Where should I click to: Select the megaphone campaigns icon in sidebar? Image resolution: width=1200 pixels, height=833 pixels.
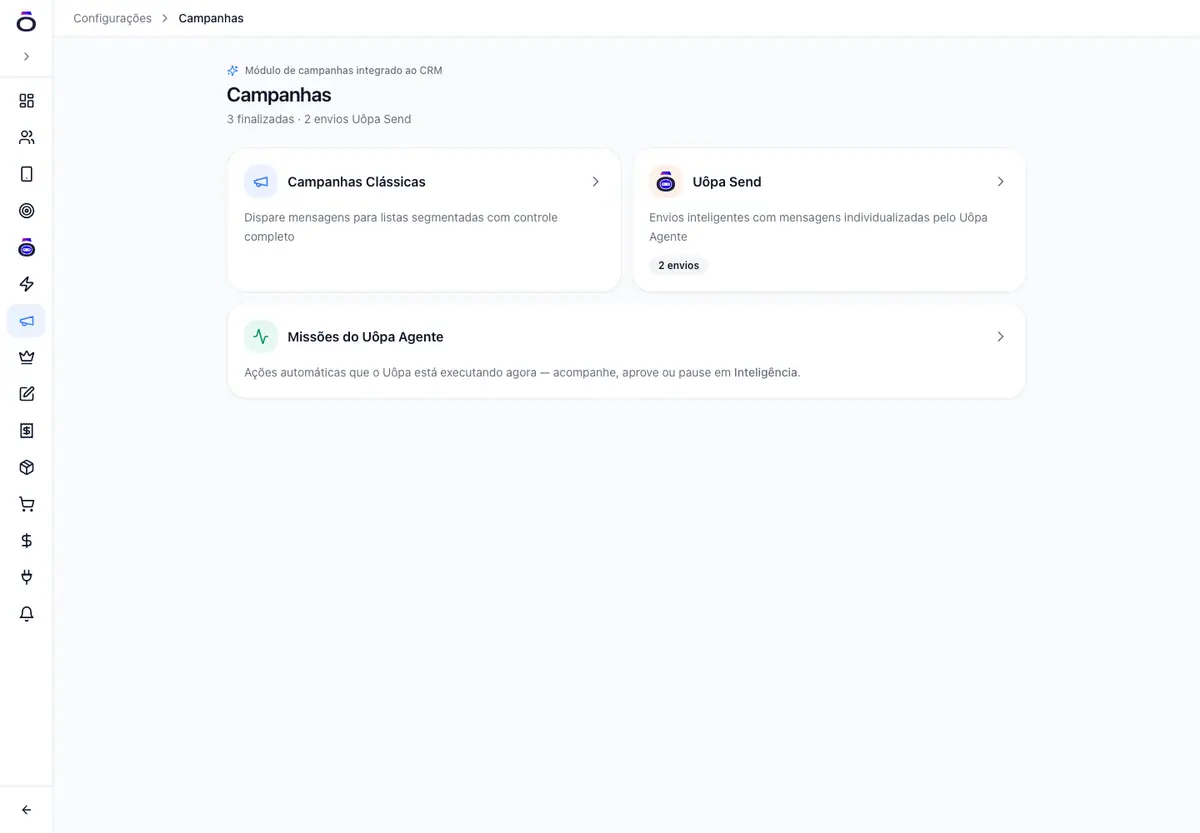coord(26,321)
